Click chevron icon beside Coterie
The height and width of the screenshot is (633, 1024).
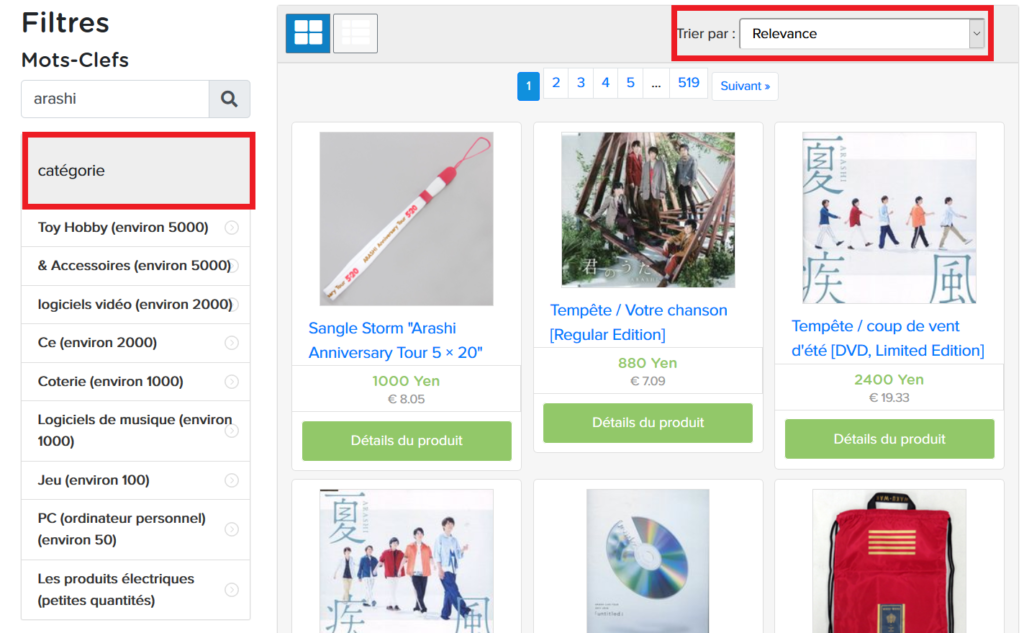[232, 381]
